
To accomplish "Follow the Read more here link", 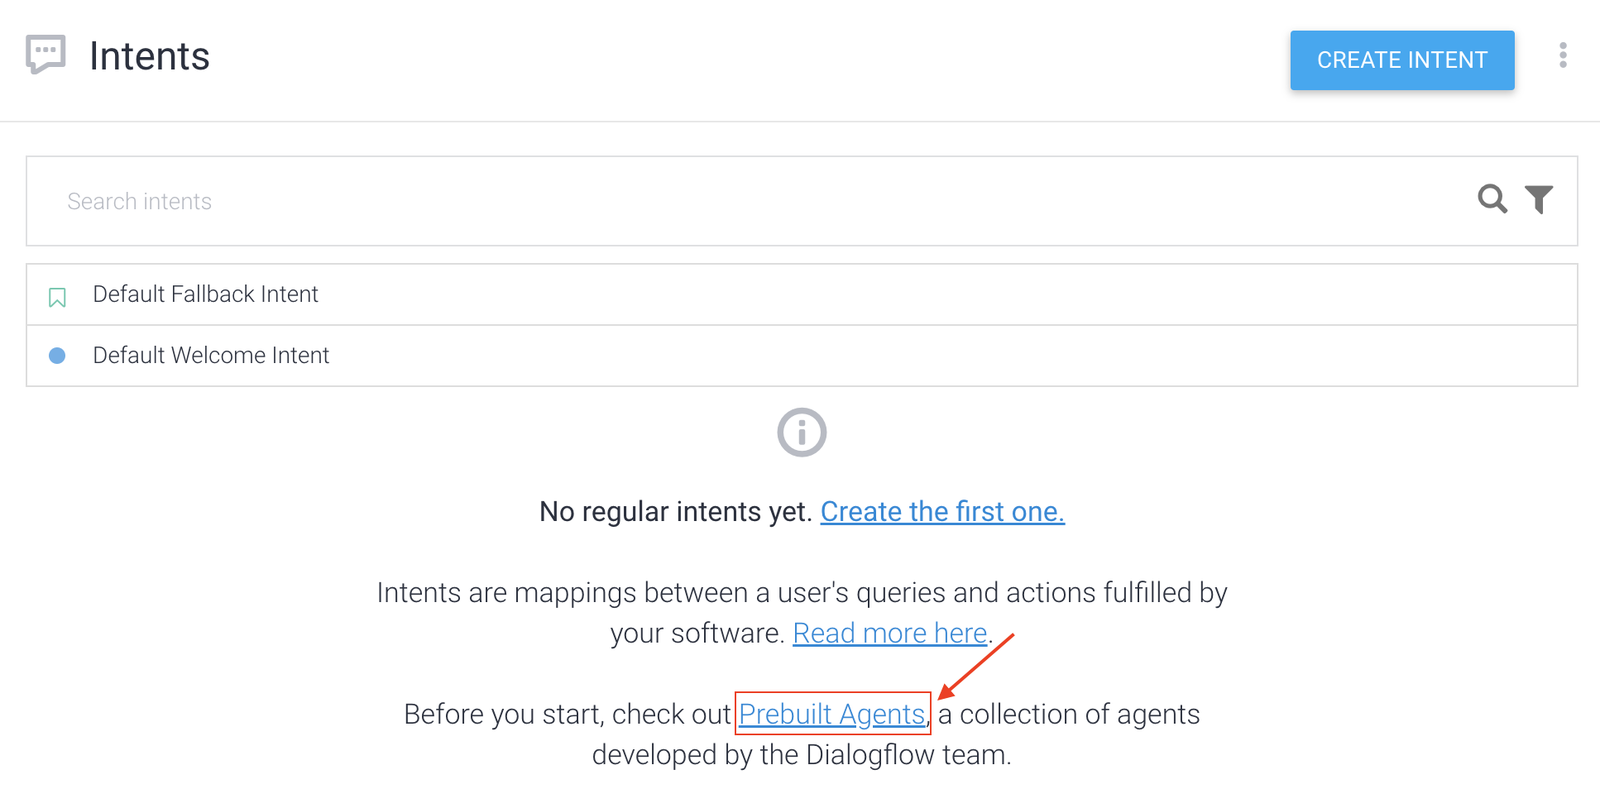I will [889, 632].
